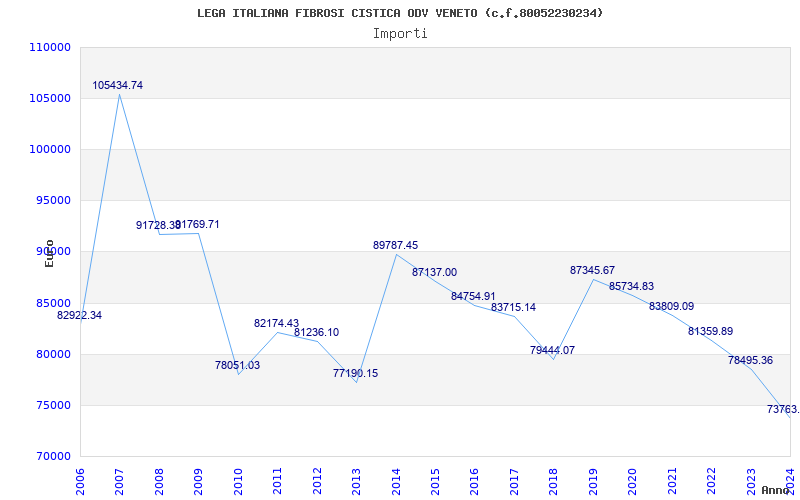Click the y-axis tick 110000
Viewport: 800px width, 500px height.
(49, 47)
